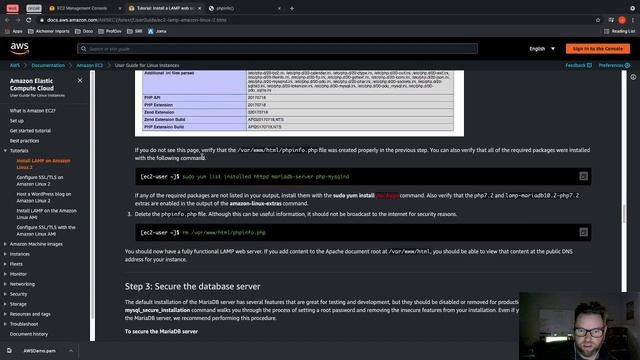Open the AWSDemo.pem download options arrow
Viewport: 640px width, 360px height.
coord(71,351)
